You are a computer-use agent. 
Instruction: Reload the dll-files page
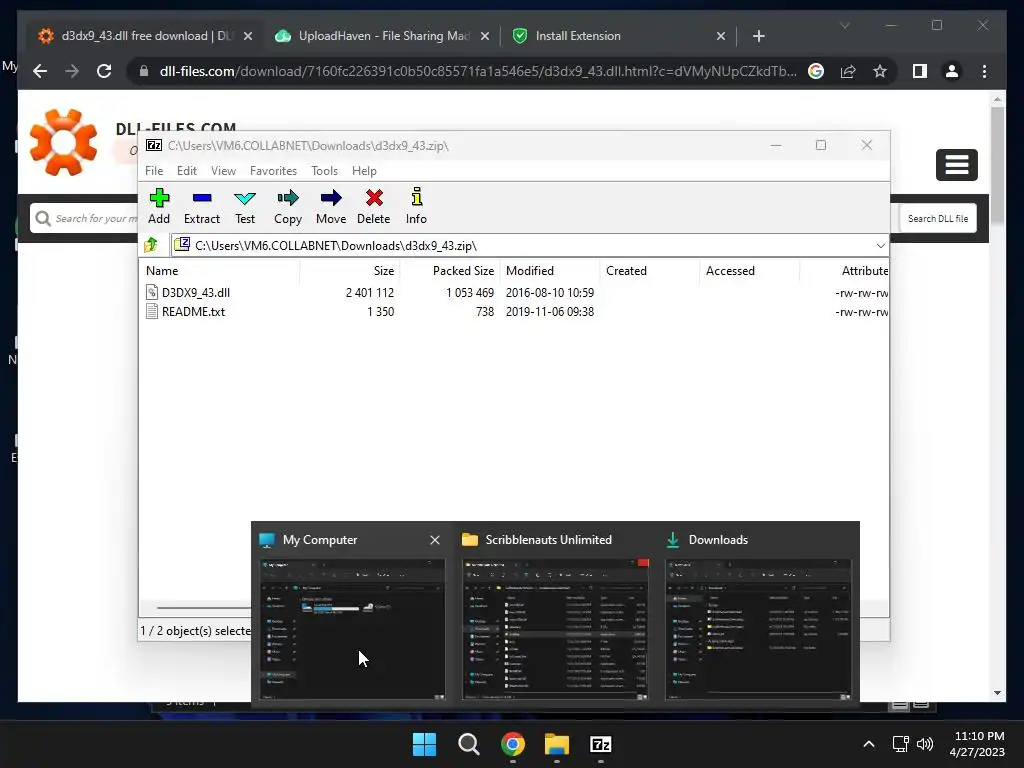tap(104, 71)
